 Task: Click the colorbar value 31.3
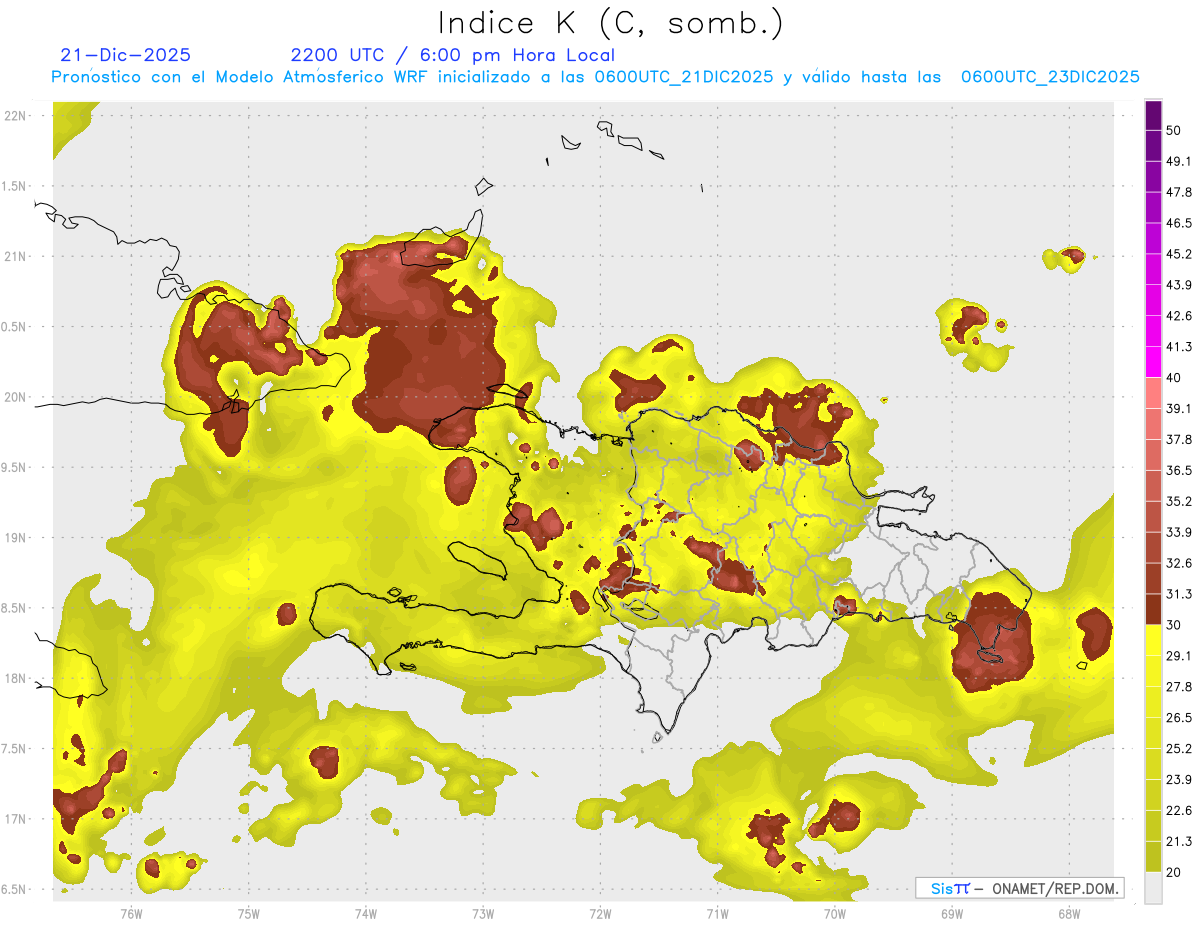[1179, 595]
